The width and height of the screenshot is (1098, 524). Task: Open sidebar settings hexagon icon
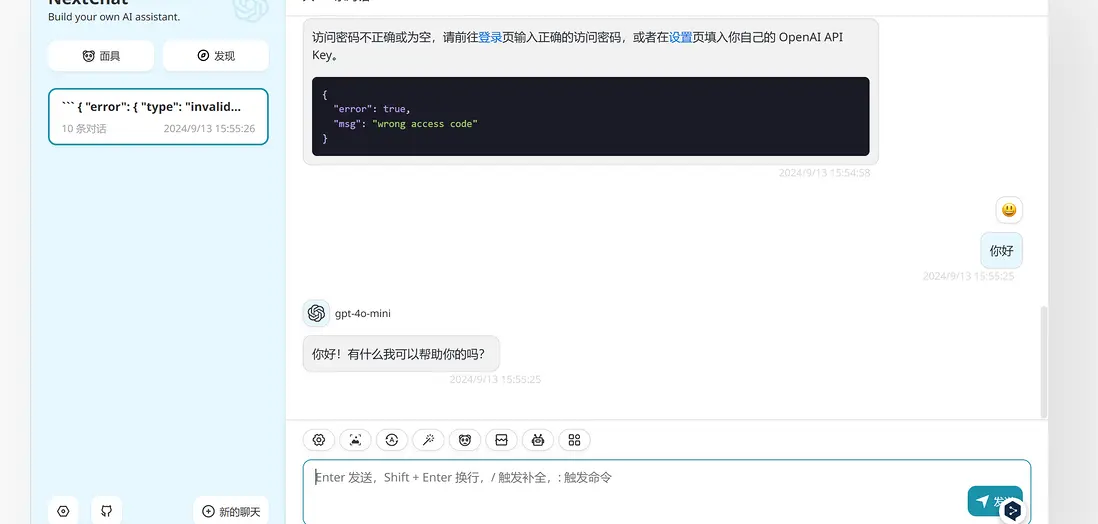click(x=64, y=511)
